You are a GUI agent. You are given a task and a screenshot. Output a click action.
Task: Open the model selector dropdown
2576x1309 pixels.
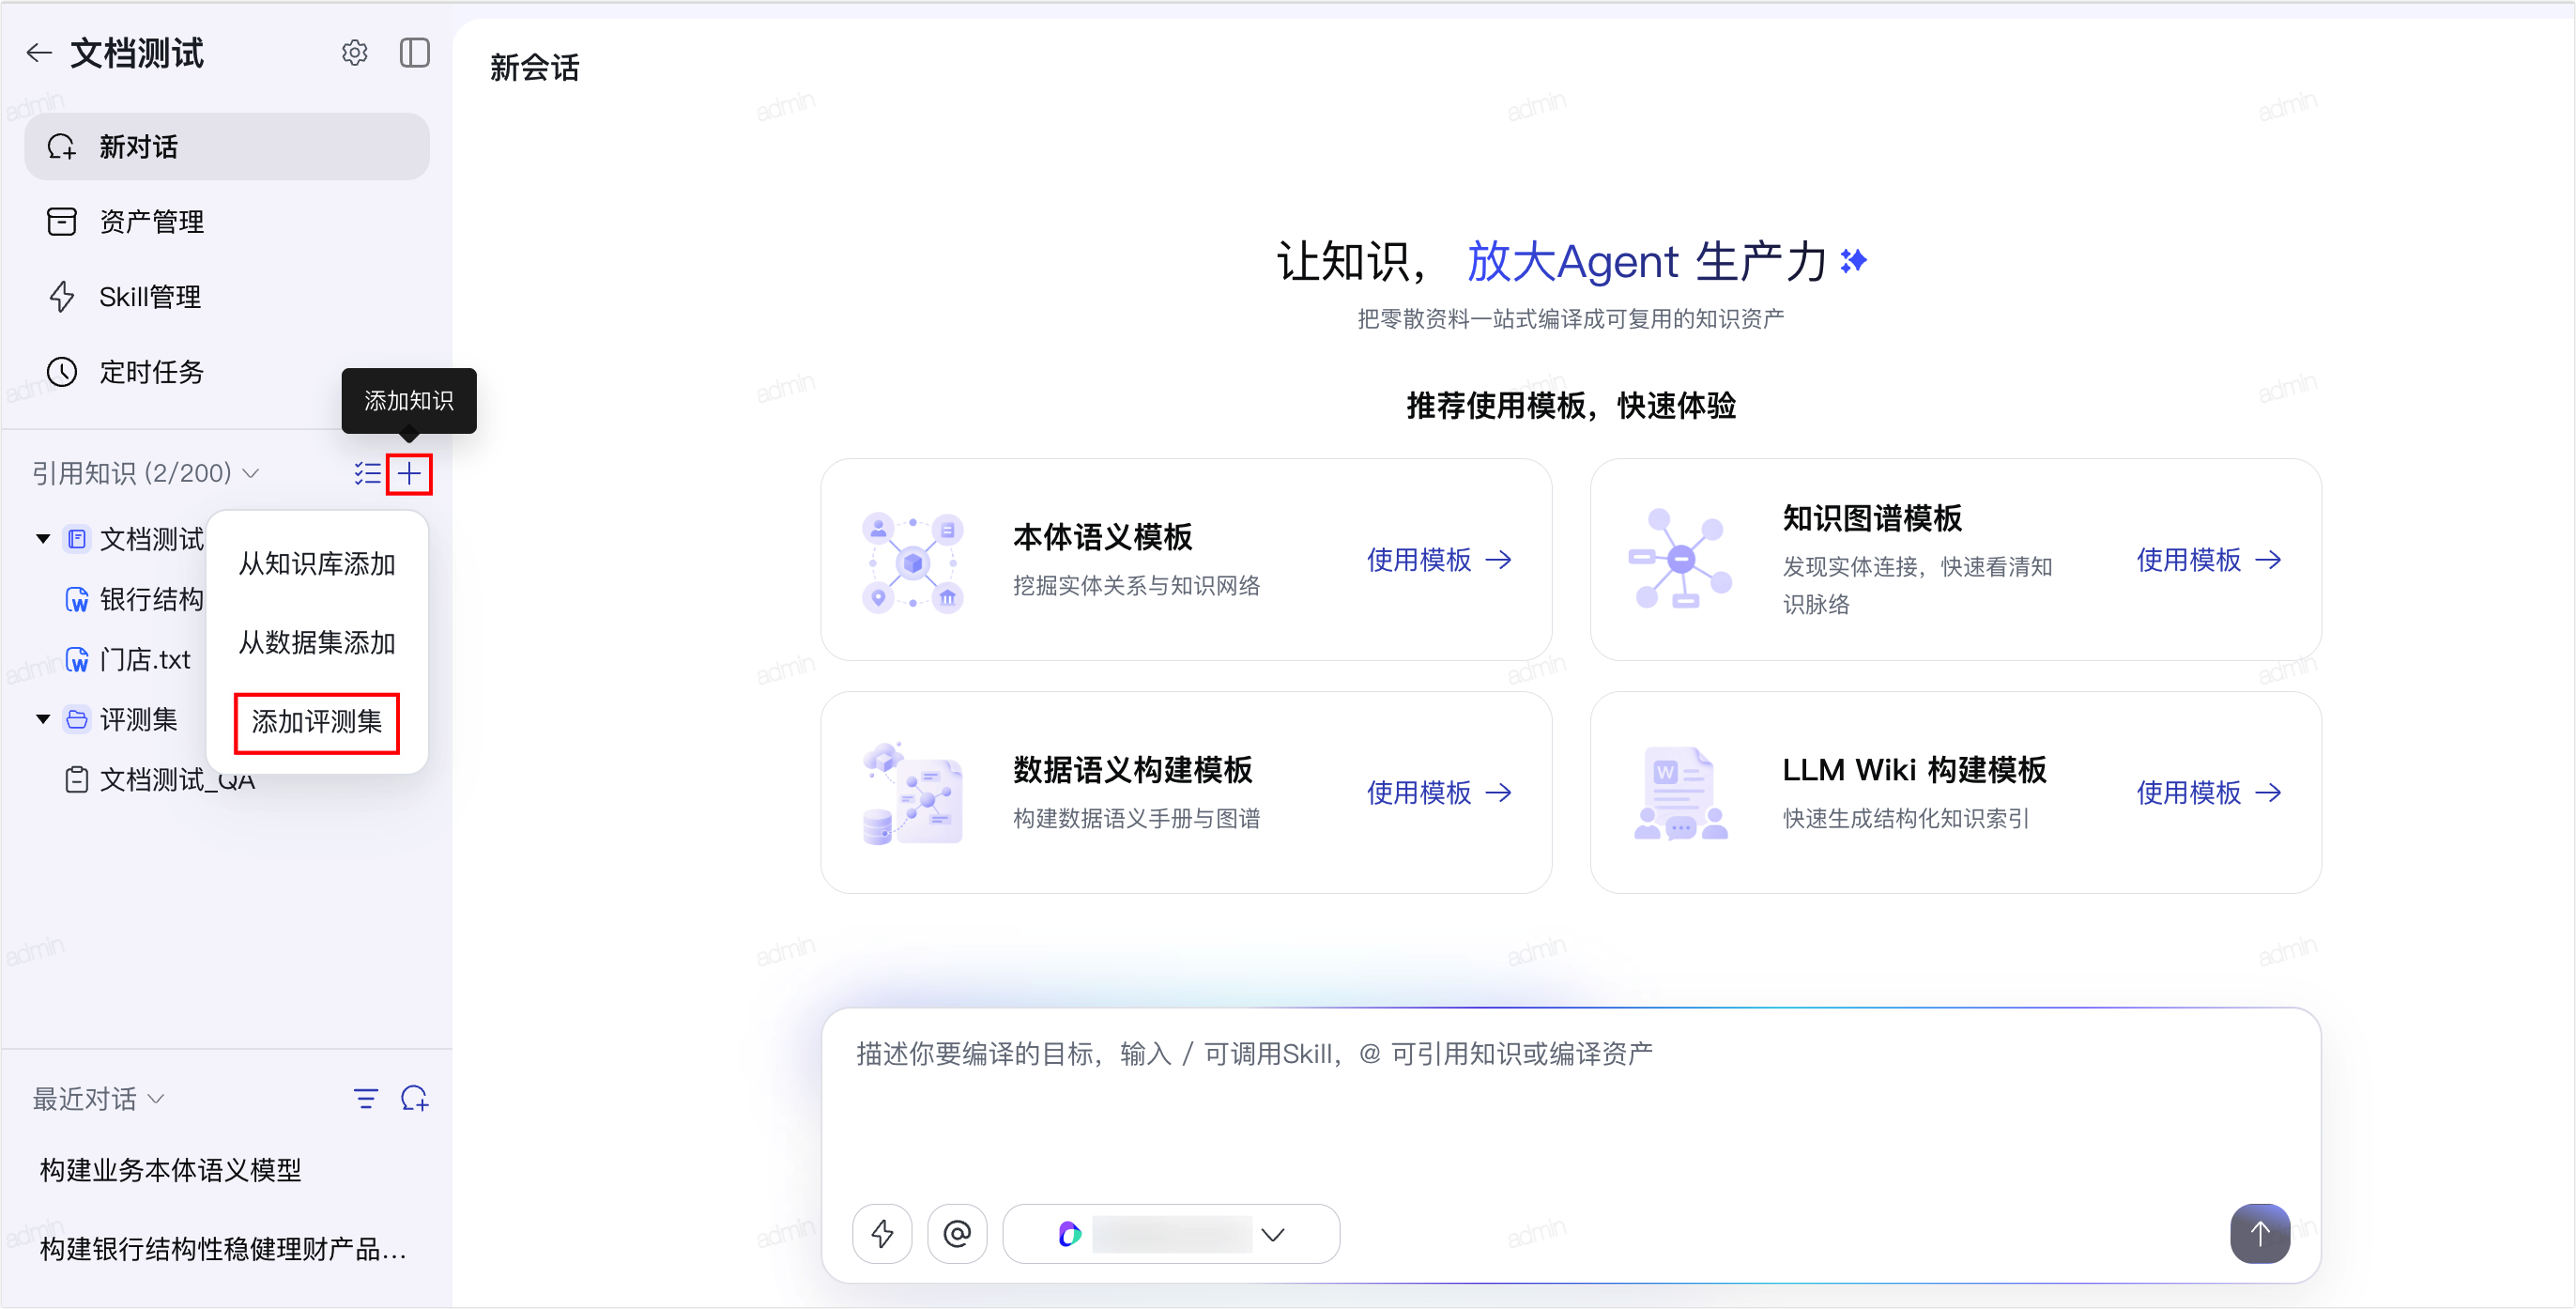1171,1234
